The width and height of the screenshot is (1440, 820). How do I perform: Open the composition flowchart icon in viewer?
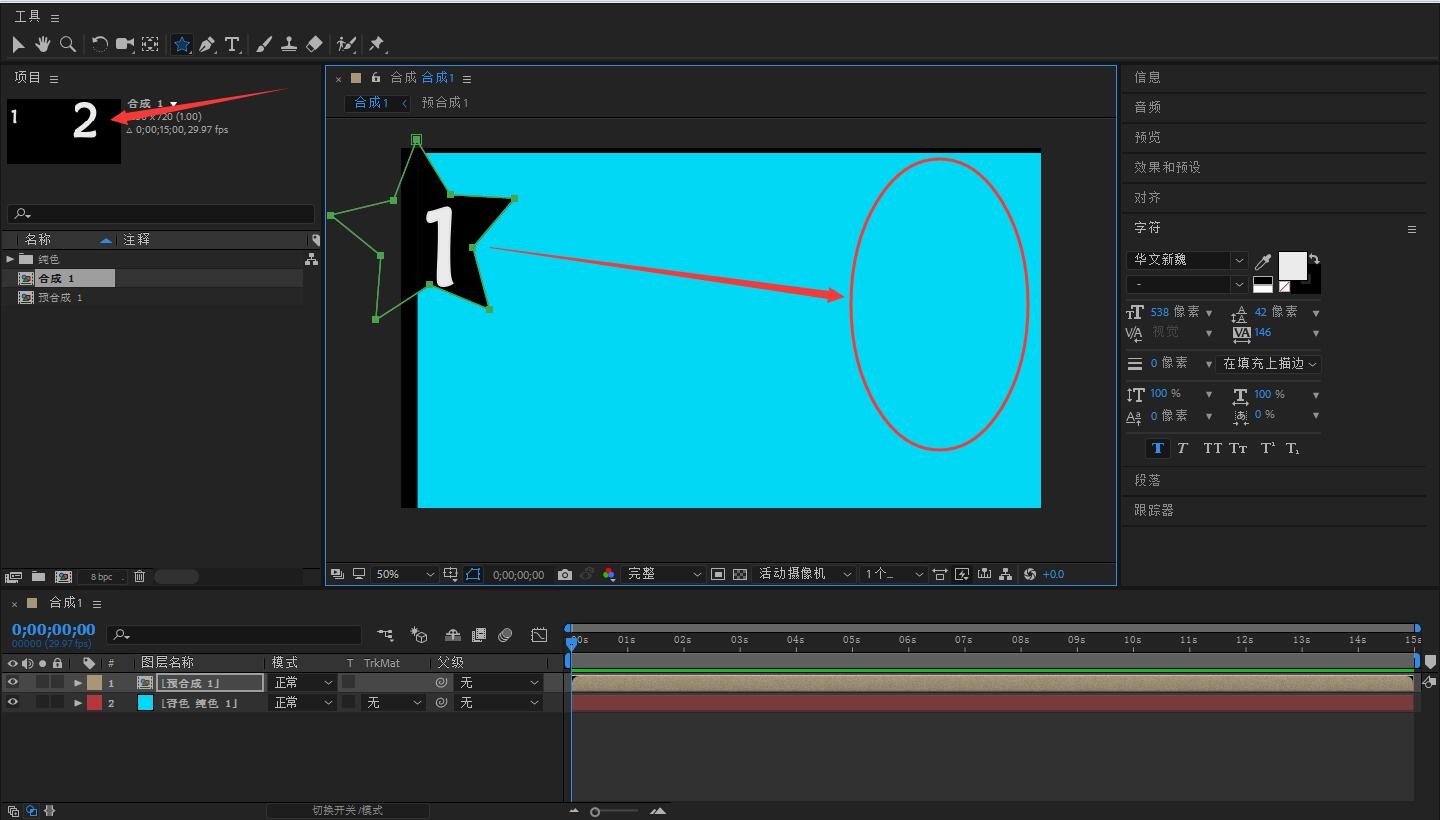pos(1006,574)
